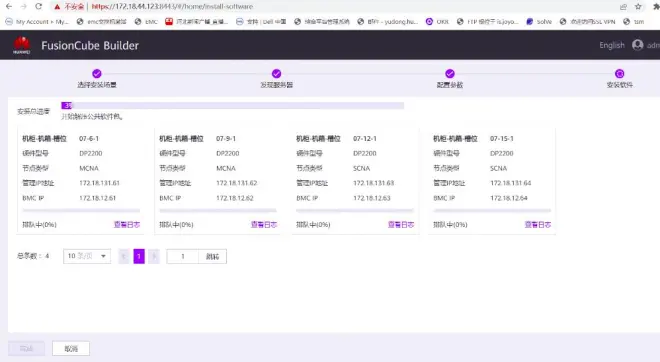View log for node 07-15-1
Screen dimensions: 660x362
tap(538, 224)
